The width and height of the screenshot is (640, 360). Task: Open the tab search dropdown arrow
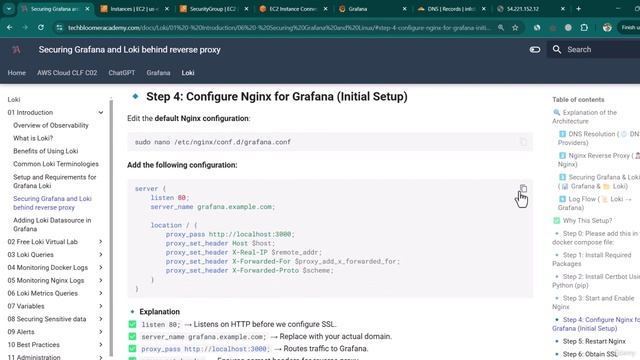coord(9,9)
